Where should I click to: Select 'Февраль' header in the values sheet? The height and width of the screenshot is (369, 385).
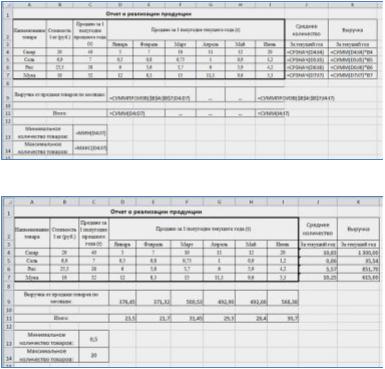[153, 244]
